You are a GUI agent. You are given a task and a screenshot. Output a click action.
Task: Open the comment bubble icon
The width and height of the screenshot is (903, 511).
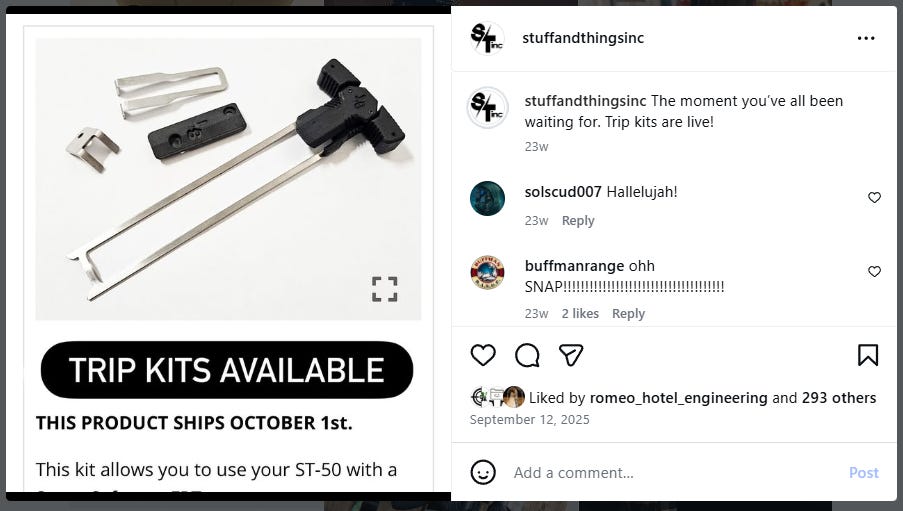527,355
